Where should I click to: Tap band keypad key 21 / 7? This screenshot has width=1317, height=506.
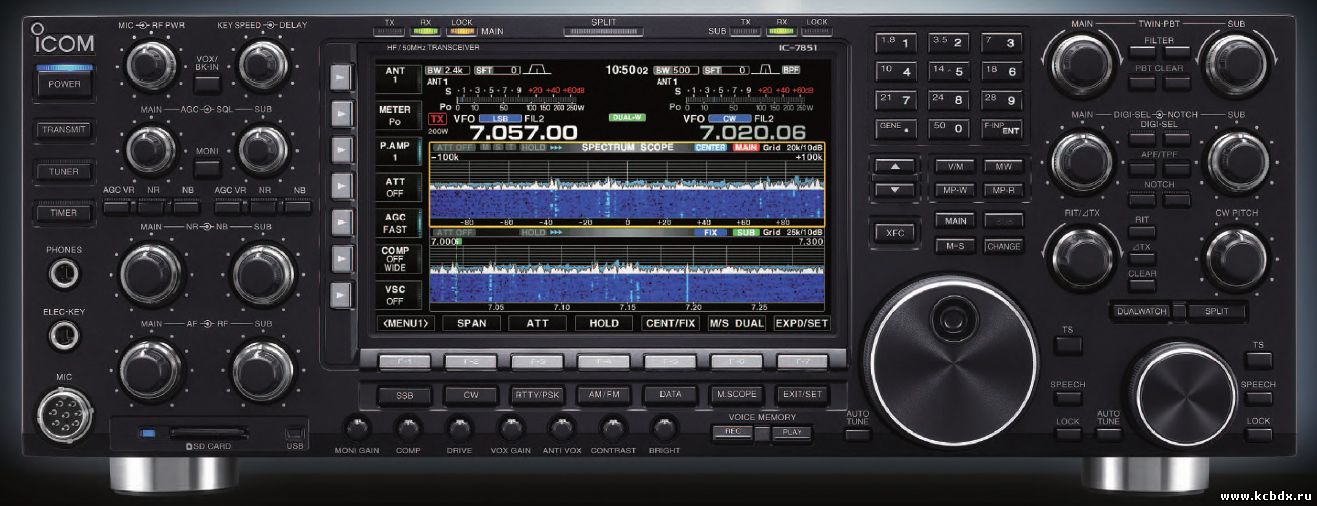pyautogui.click(x=896, y=101)
